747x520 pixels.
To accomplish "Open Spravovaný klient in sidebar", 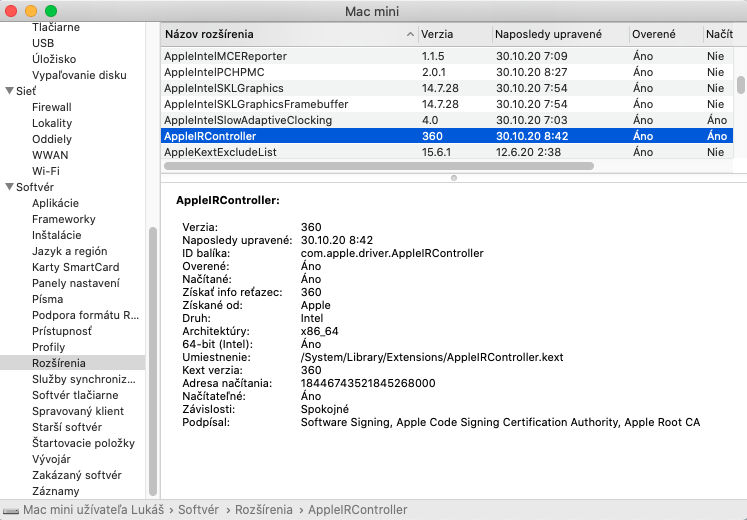I will click(78, 411).
